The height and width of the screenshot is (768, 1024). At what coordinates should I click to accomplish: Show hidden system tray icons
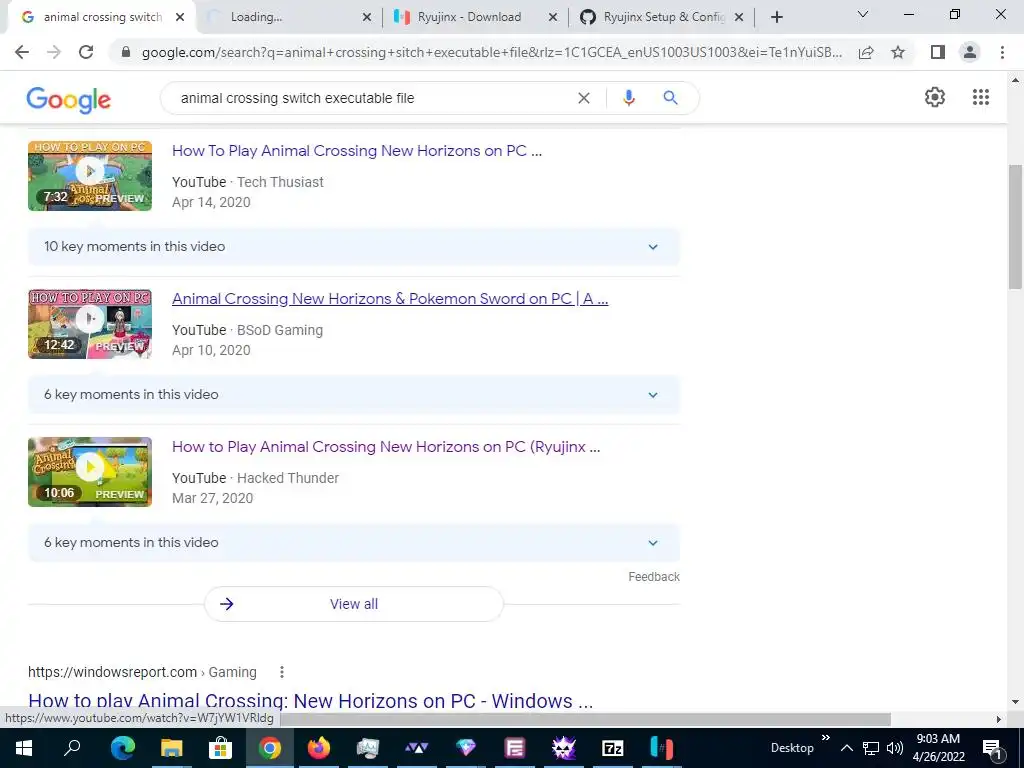(846, 748)
